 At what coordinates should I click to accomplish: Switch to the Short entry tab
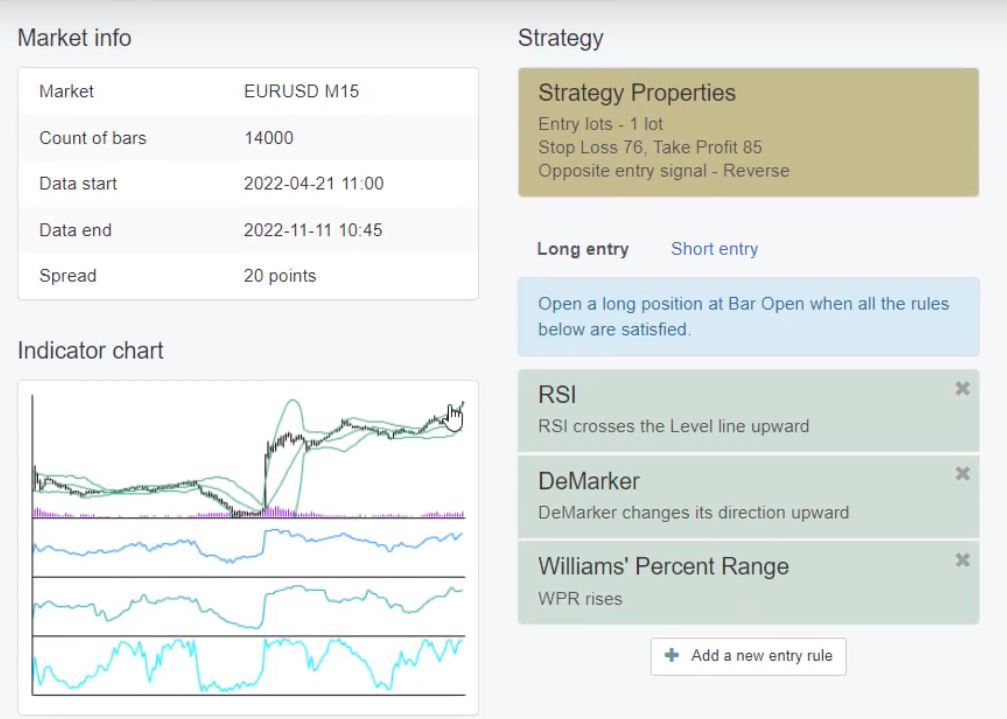[714, 249]
